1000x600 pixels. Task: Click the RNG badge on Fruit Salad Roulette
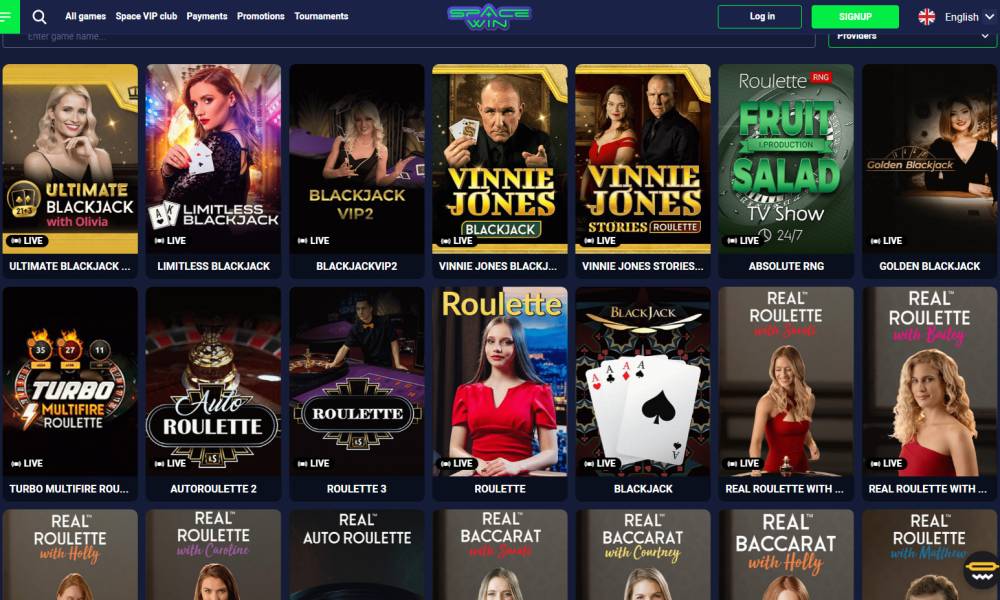[x=820, y=77]
